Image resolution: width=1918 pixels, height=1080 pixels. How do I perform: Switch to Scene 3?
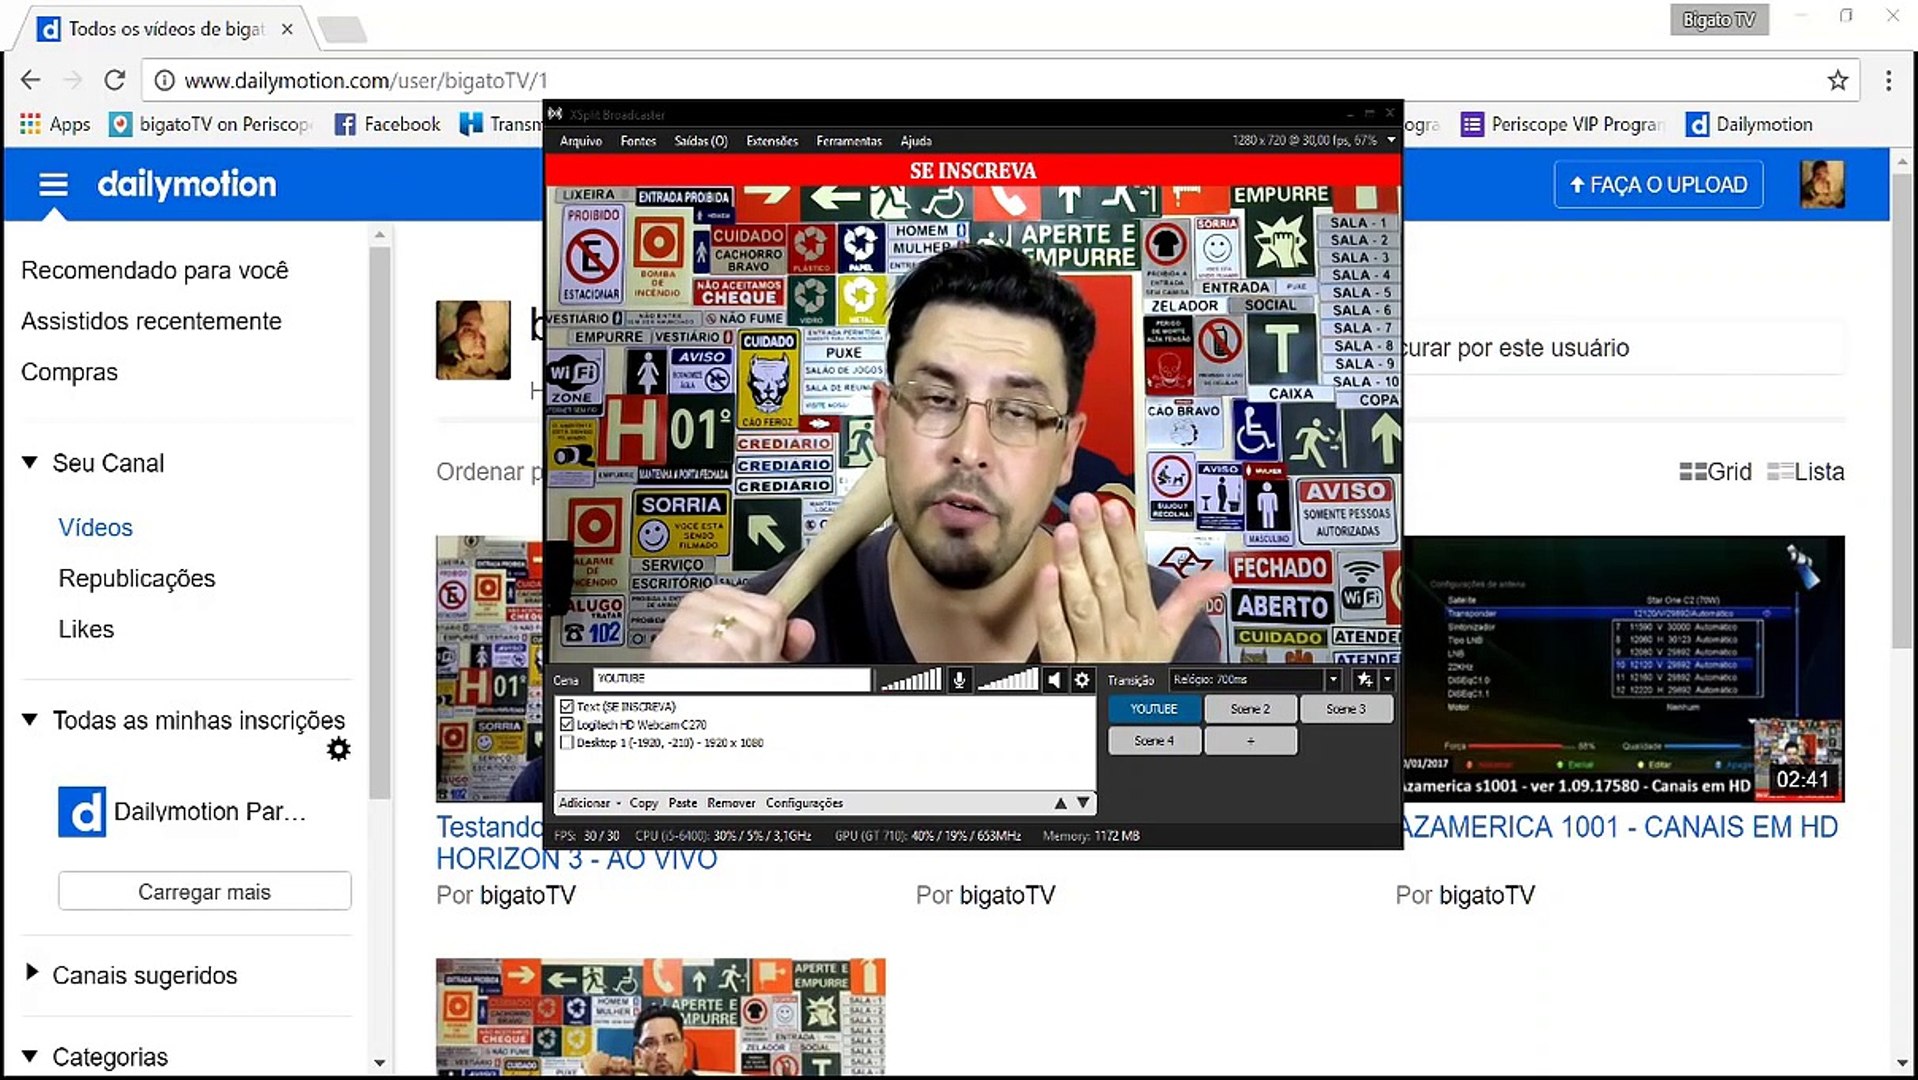tap(1346, 709)
